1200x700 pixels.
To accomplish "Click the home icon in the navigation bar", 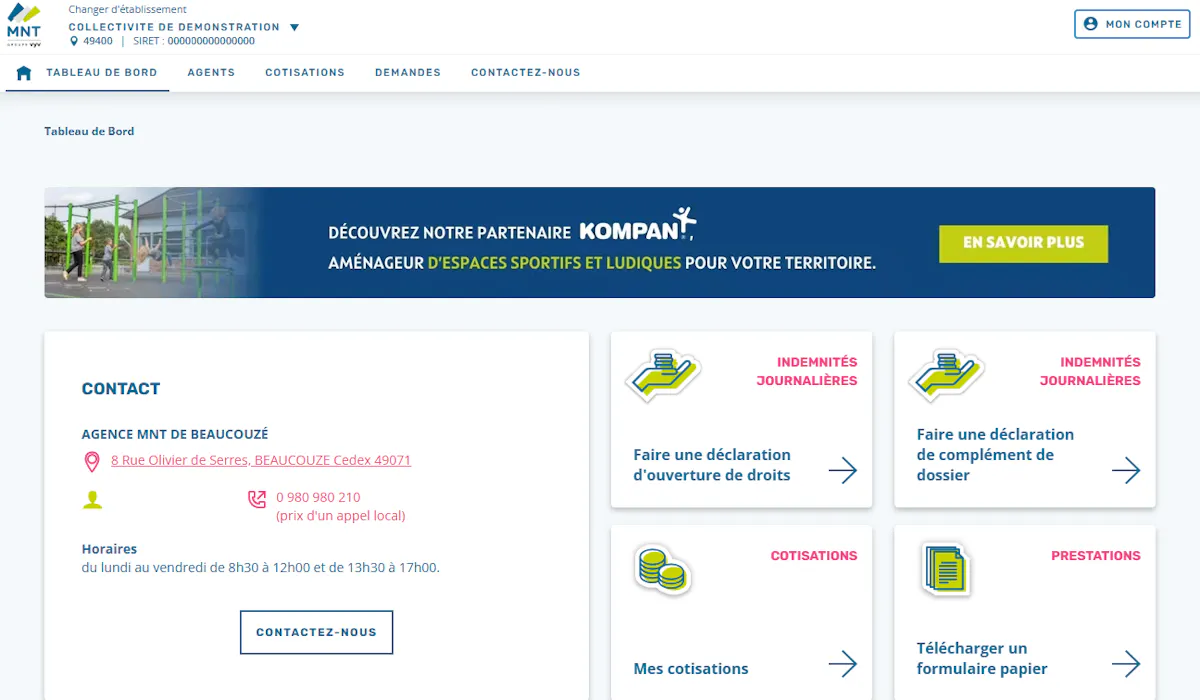I will tap(22, 72).
